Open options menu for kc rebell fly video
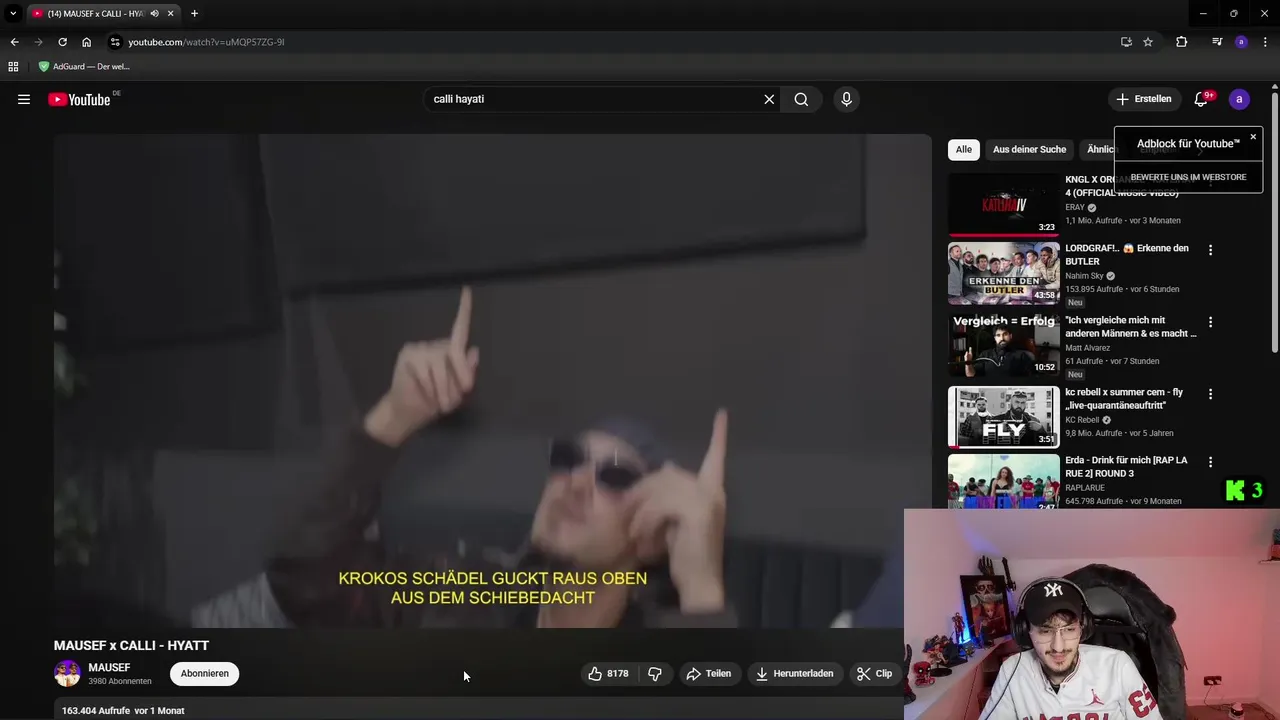The image size is (1280, 720). tap(1210, 394)
